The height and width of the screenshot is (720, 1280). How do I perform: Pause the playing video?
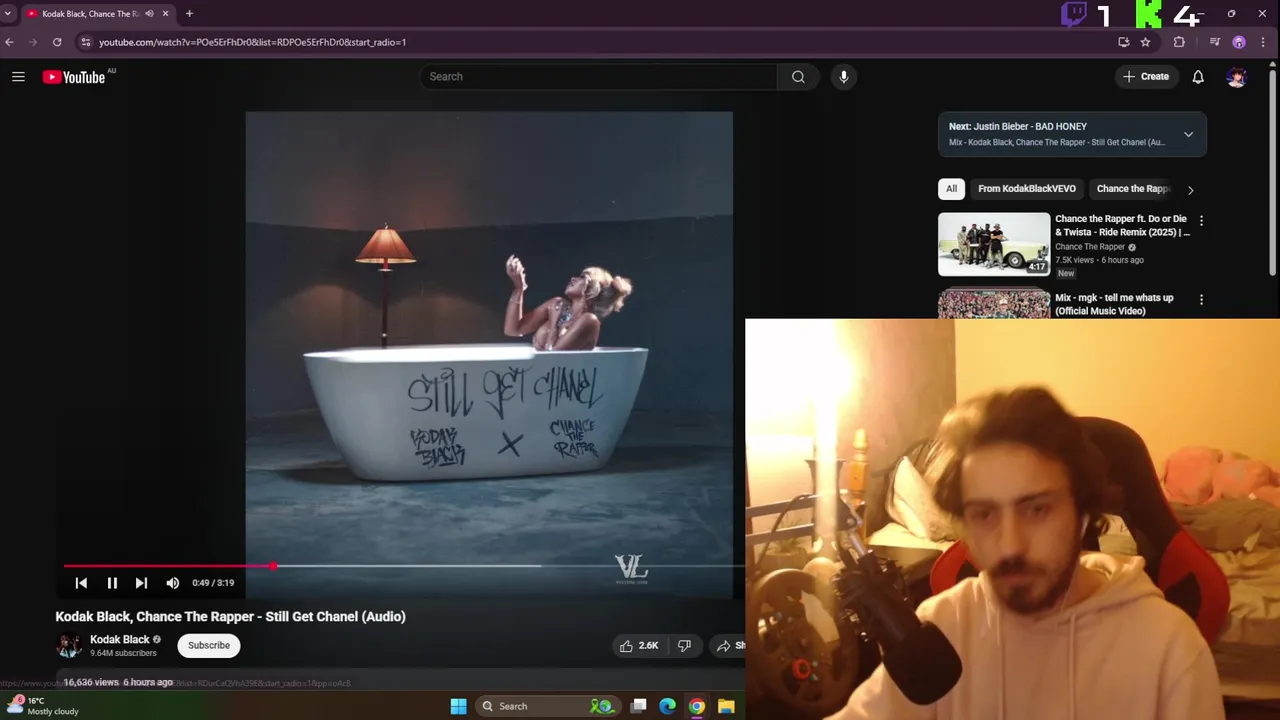pos(112,583)
